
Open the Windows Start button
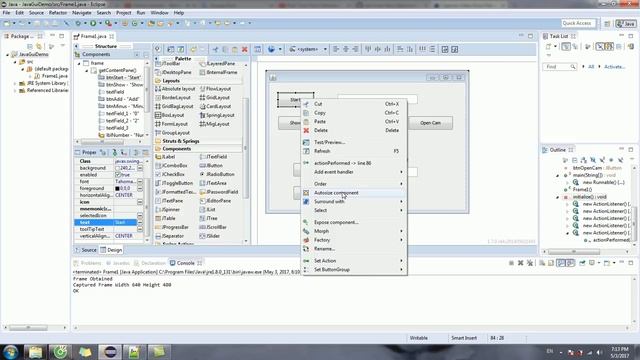(x=11, y=352)
